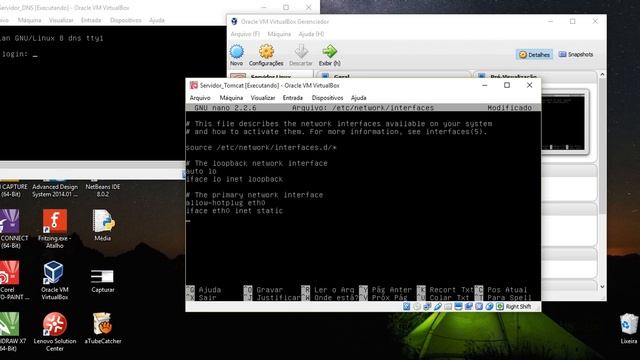The image size is (640, 360).
Task: Open Visualizar menu in Servidor_DNS window
Action: pos(61,20)
